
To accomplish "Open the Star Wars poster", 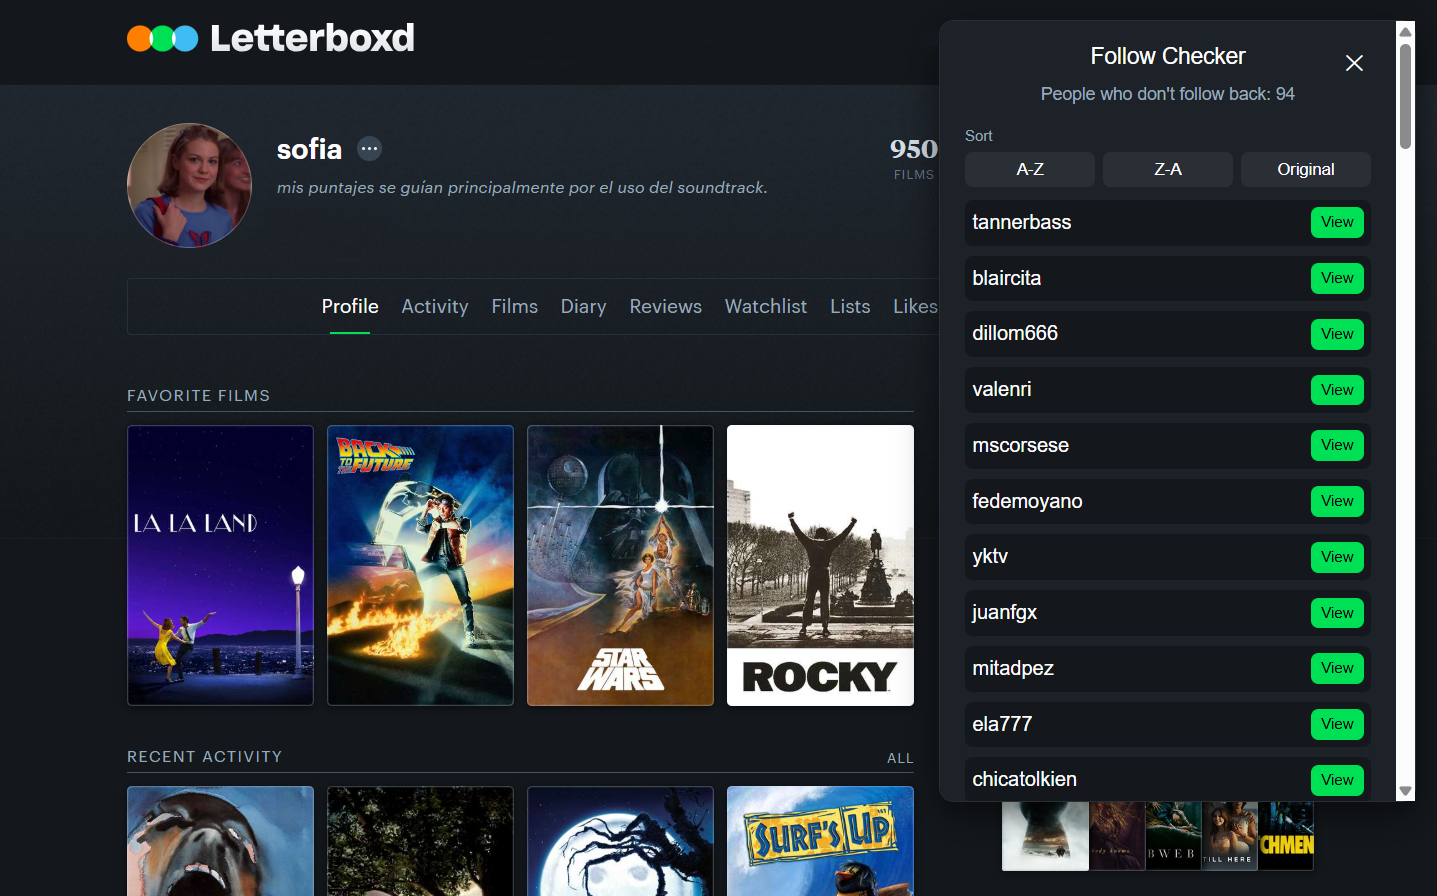I will coord(620,566).
